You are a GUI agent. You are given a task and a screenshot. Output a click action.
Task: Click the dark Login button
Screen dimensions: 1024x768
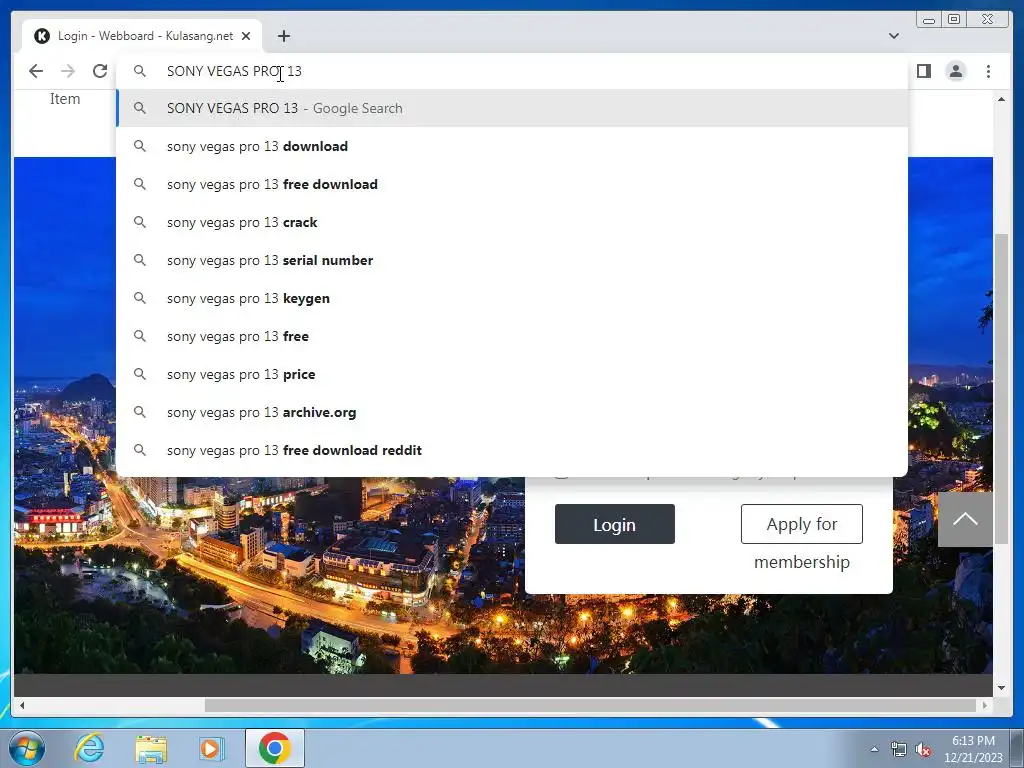(615, 524)
